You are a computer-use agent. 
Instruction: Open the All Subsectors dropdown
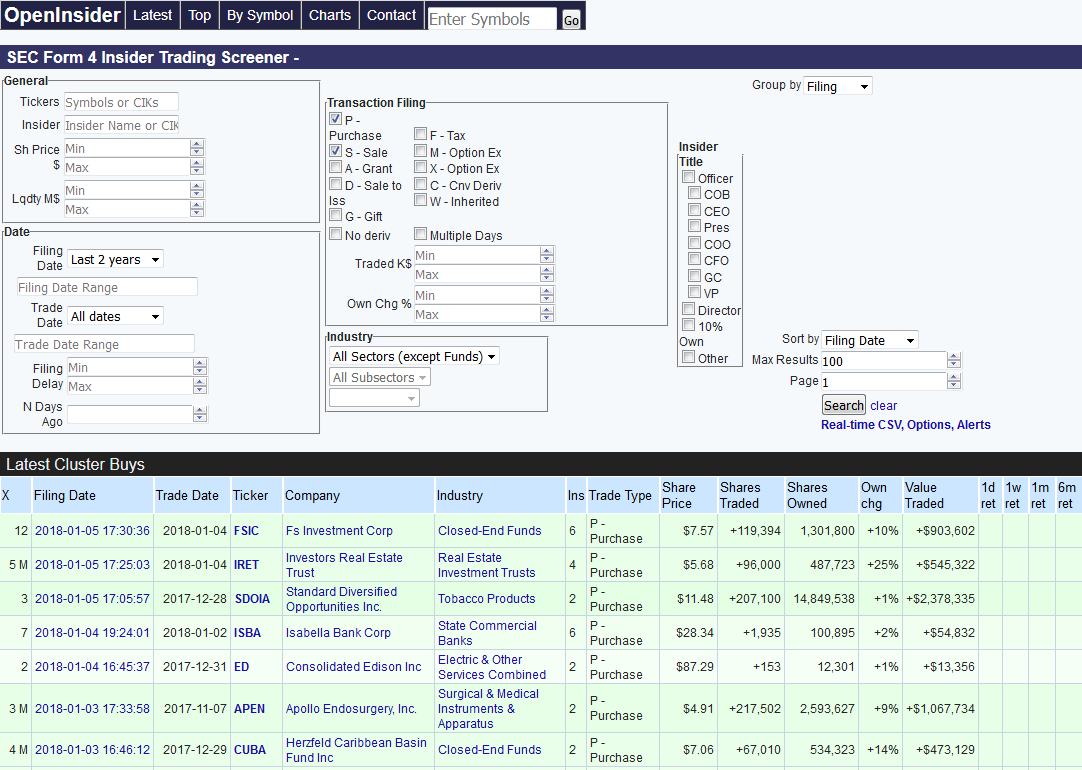380,377
